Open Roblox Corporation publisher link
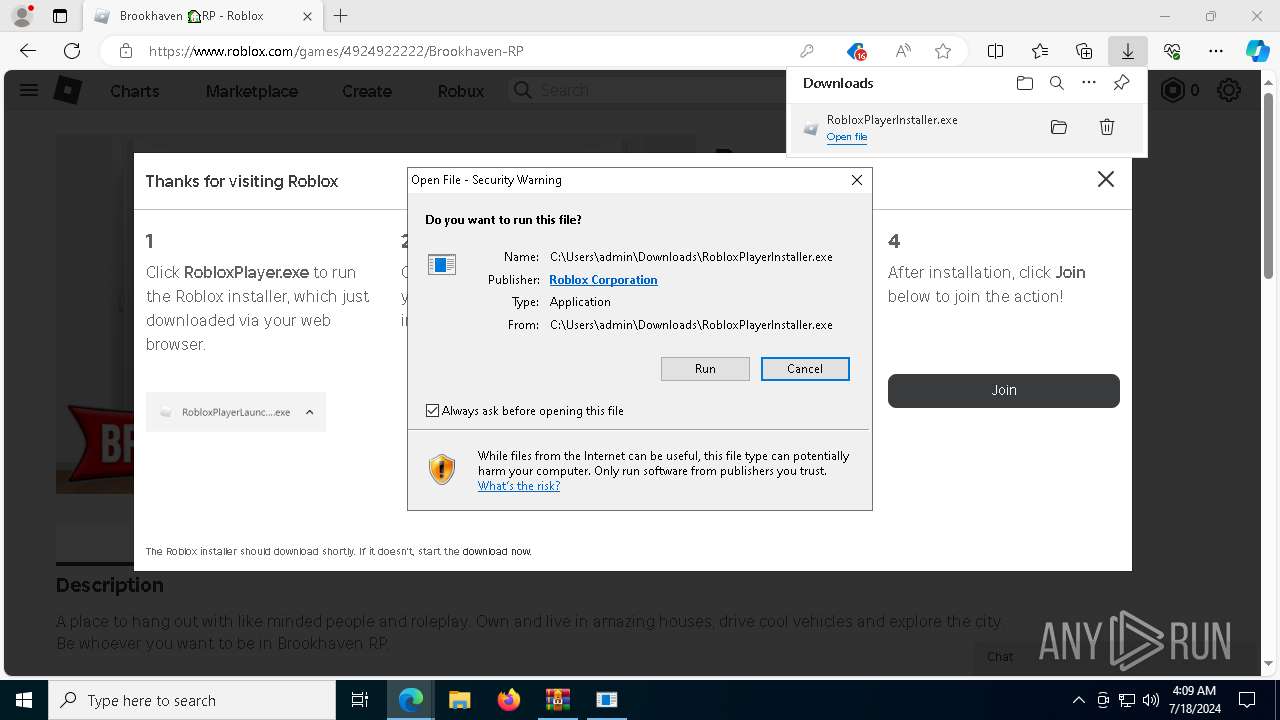 [x=603, y=280]
